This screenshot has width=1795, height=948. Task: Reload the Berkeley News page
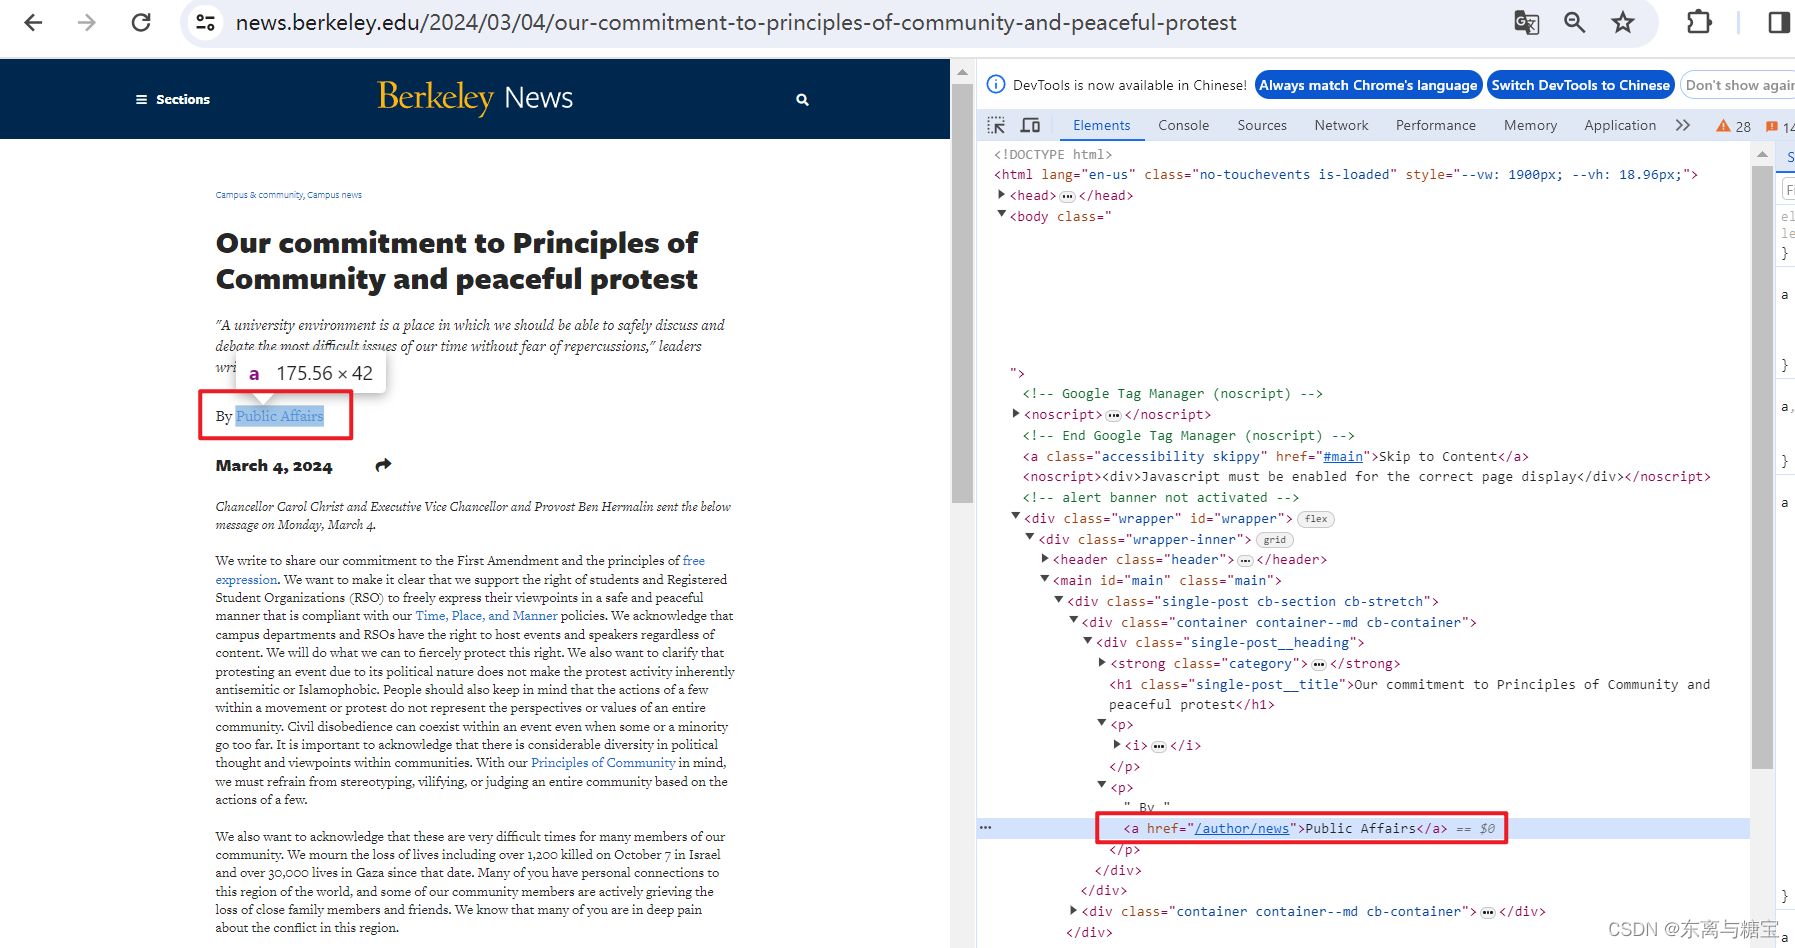(x=141, y=22)
